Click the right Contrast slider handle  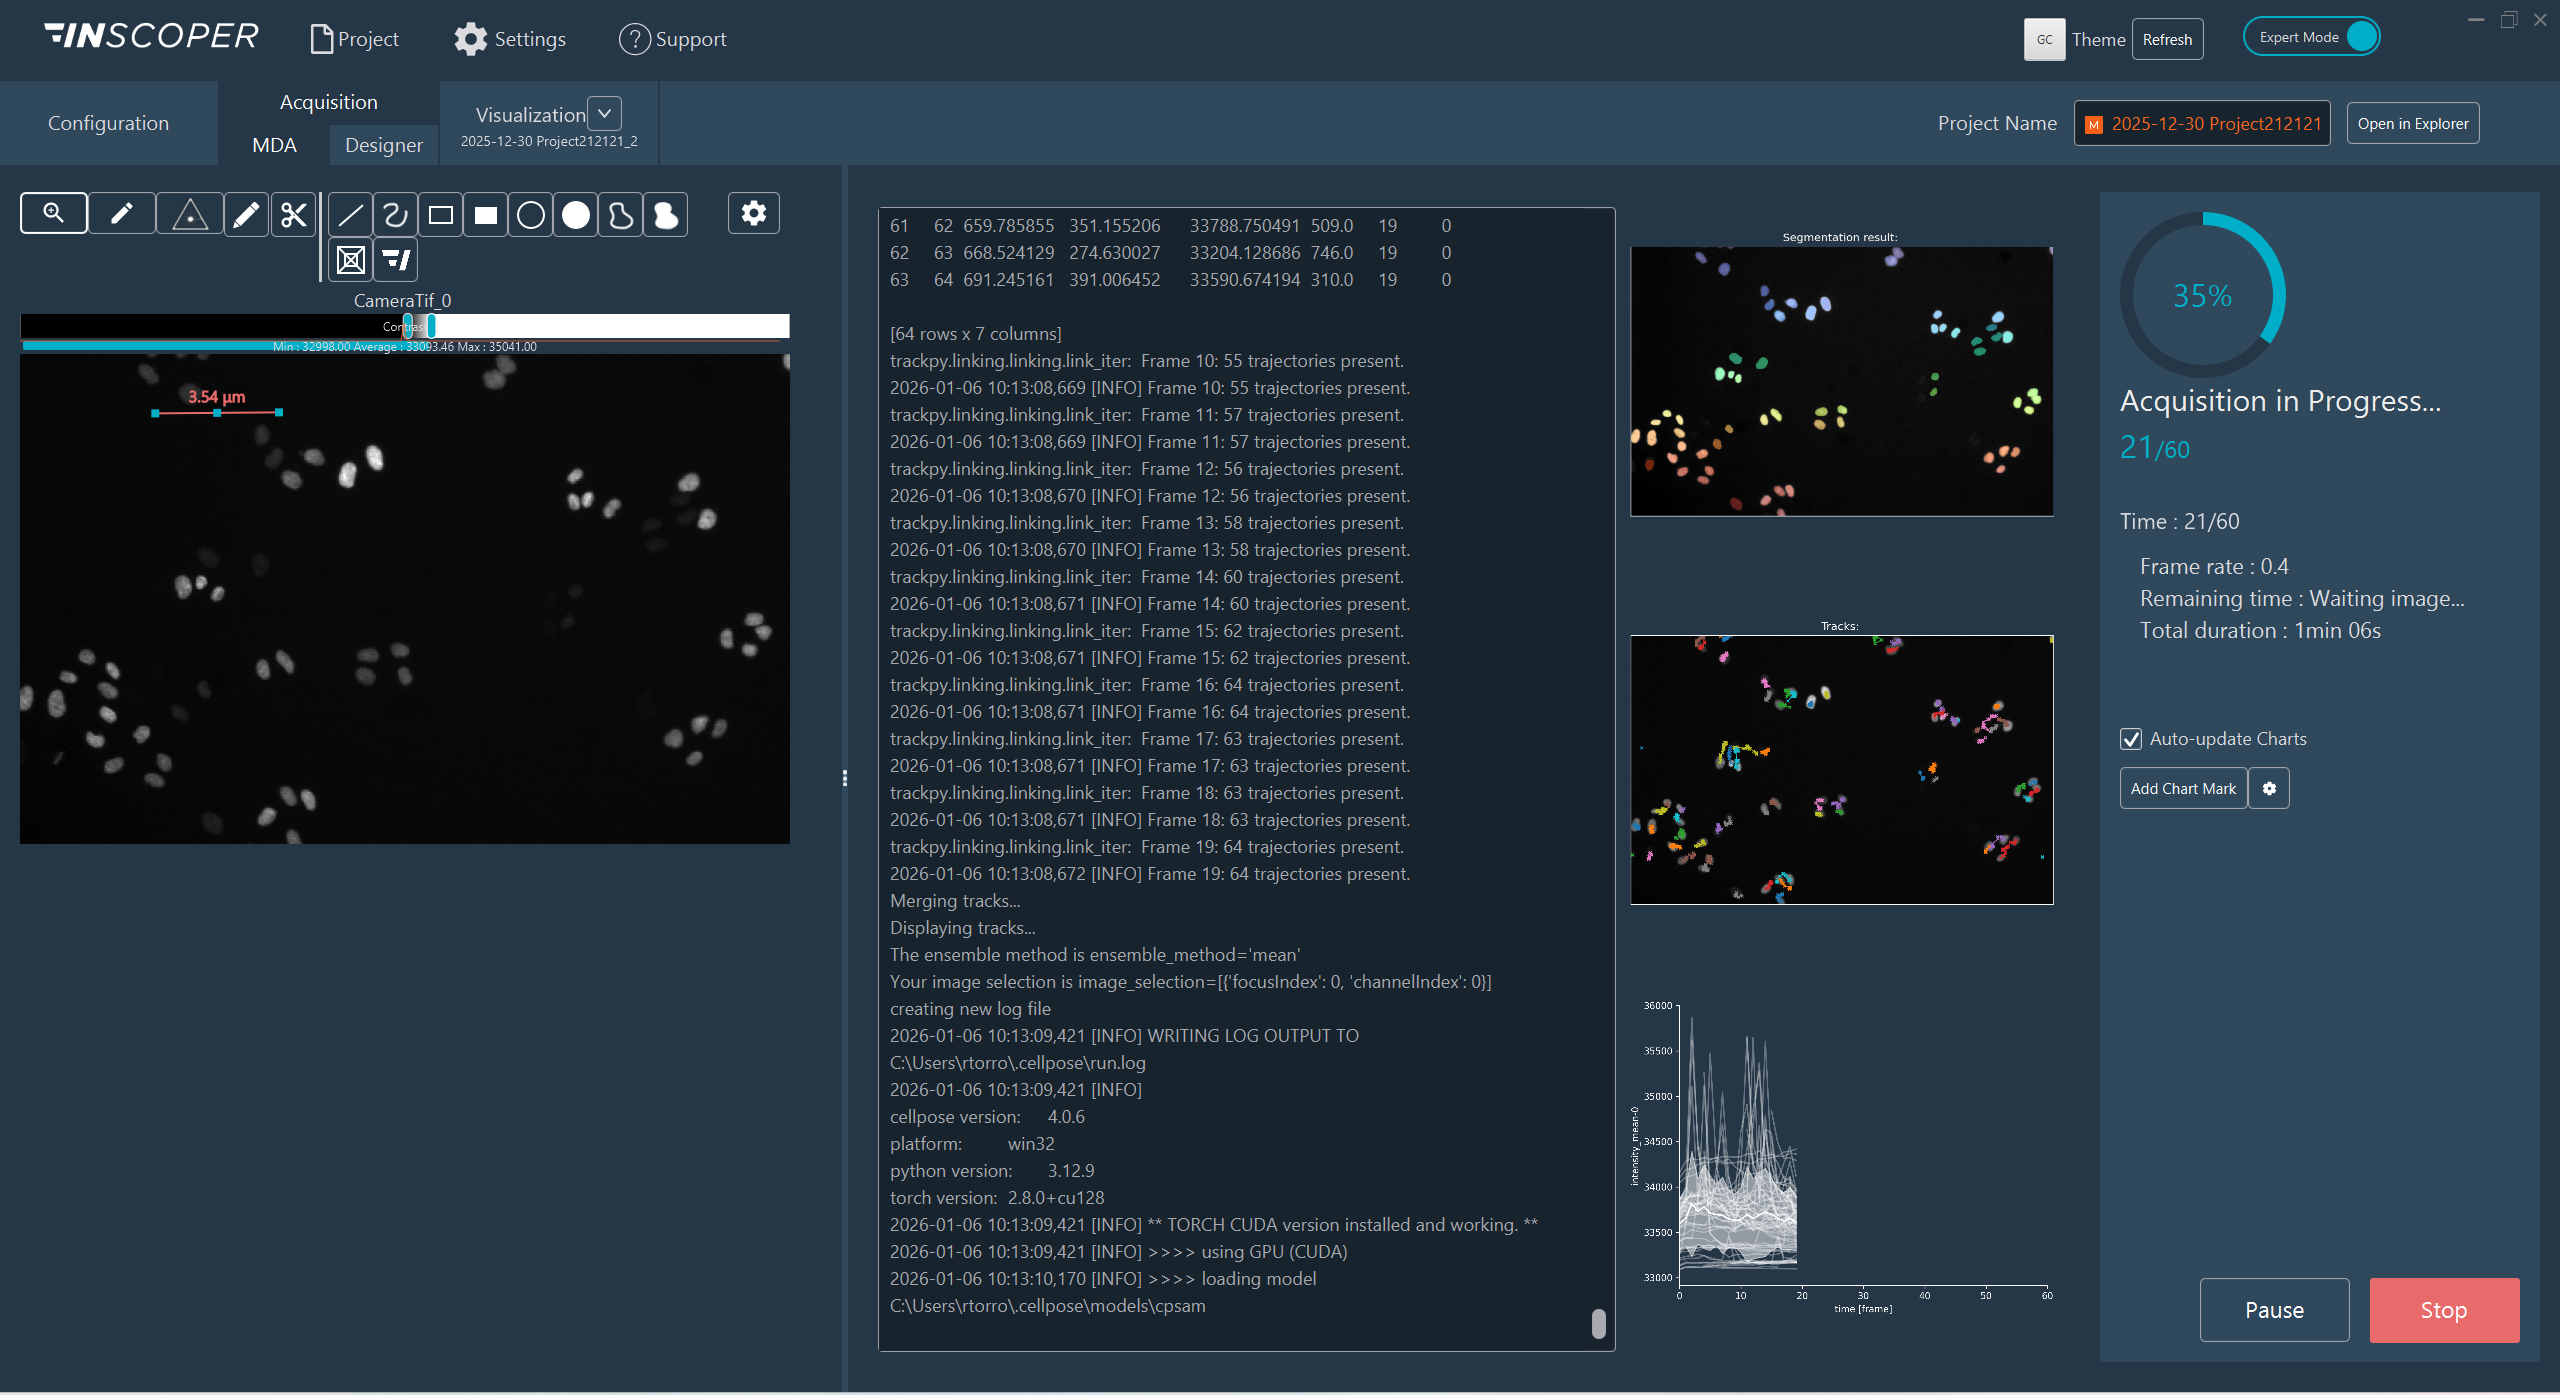431,326
